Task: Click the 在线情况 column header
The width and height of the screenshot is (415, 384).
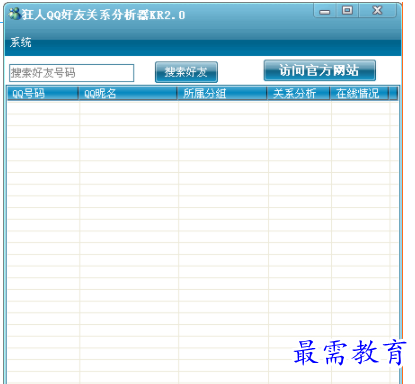Action: [360, 93]
